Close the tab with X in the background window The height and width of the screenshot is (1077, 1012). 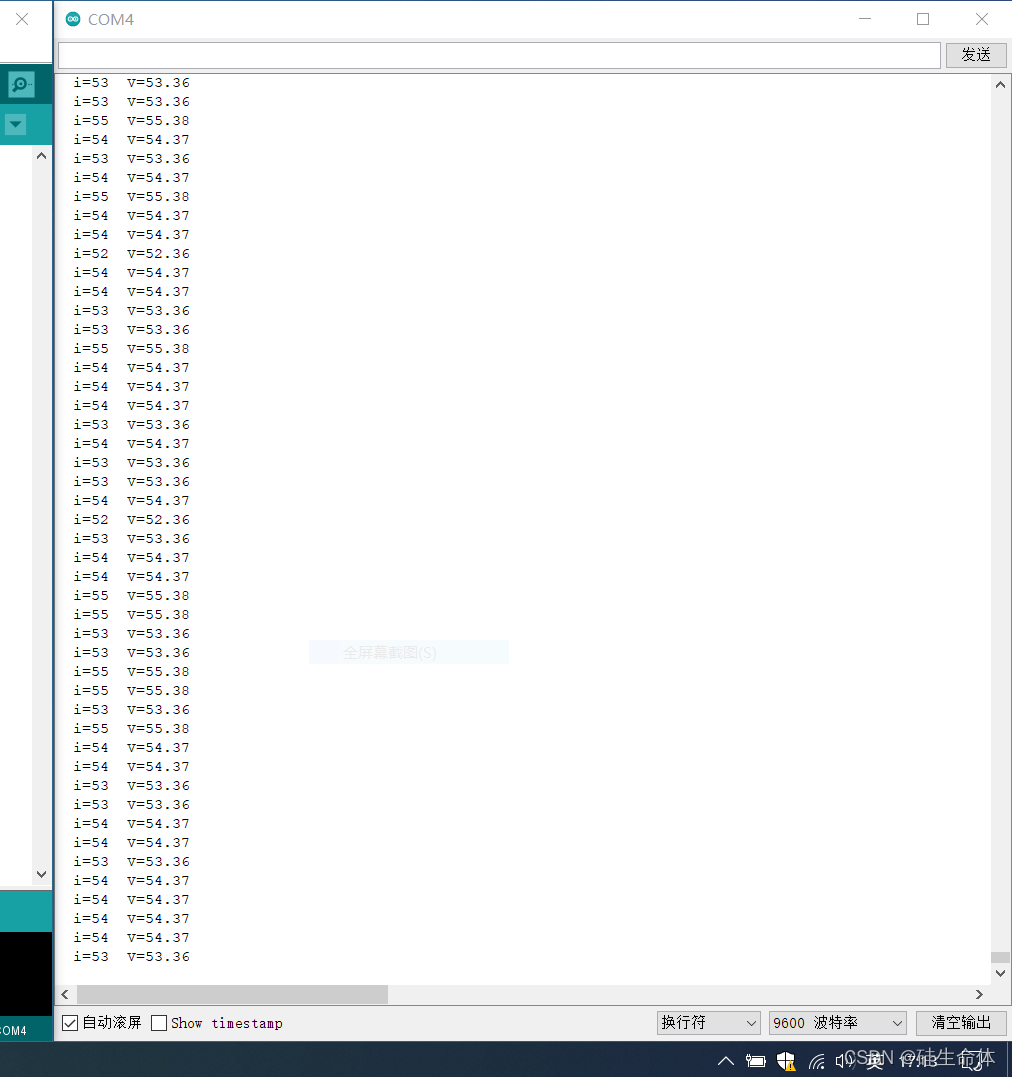pos(22,19)
